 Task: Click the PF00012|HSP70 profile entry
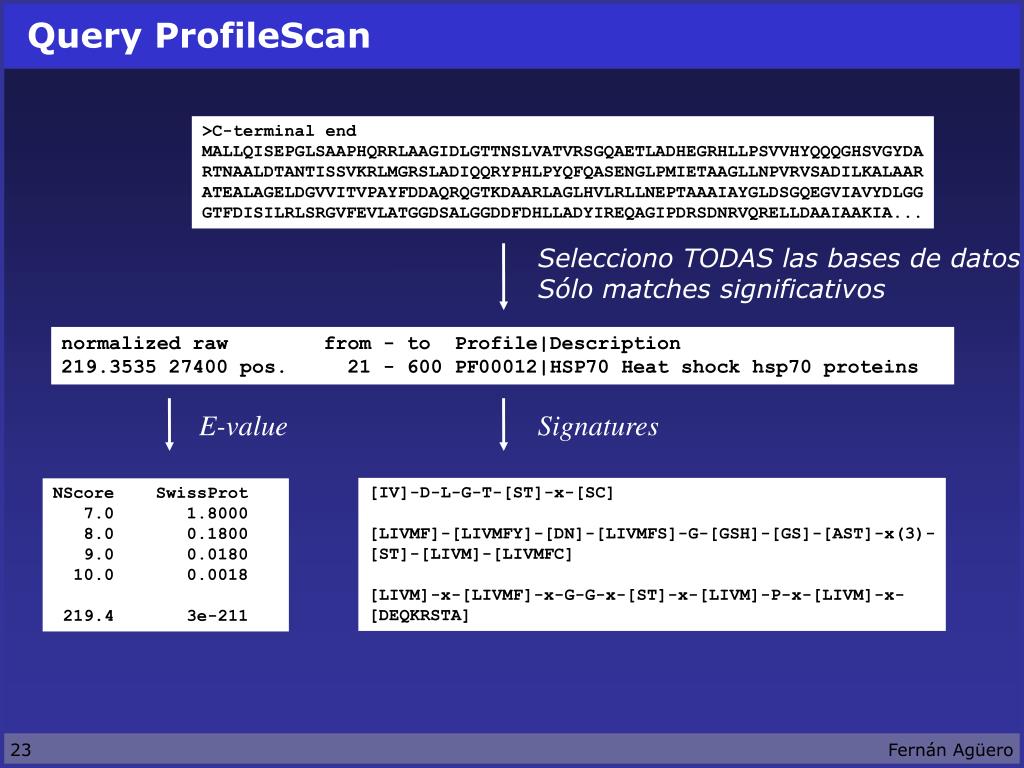(x=532, y=367)
